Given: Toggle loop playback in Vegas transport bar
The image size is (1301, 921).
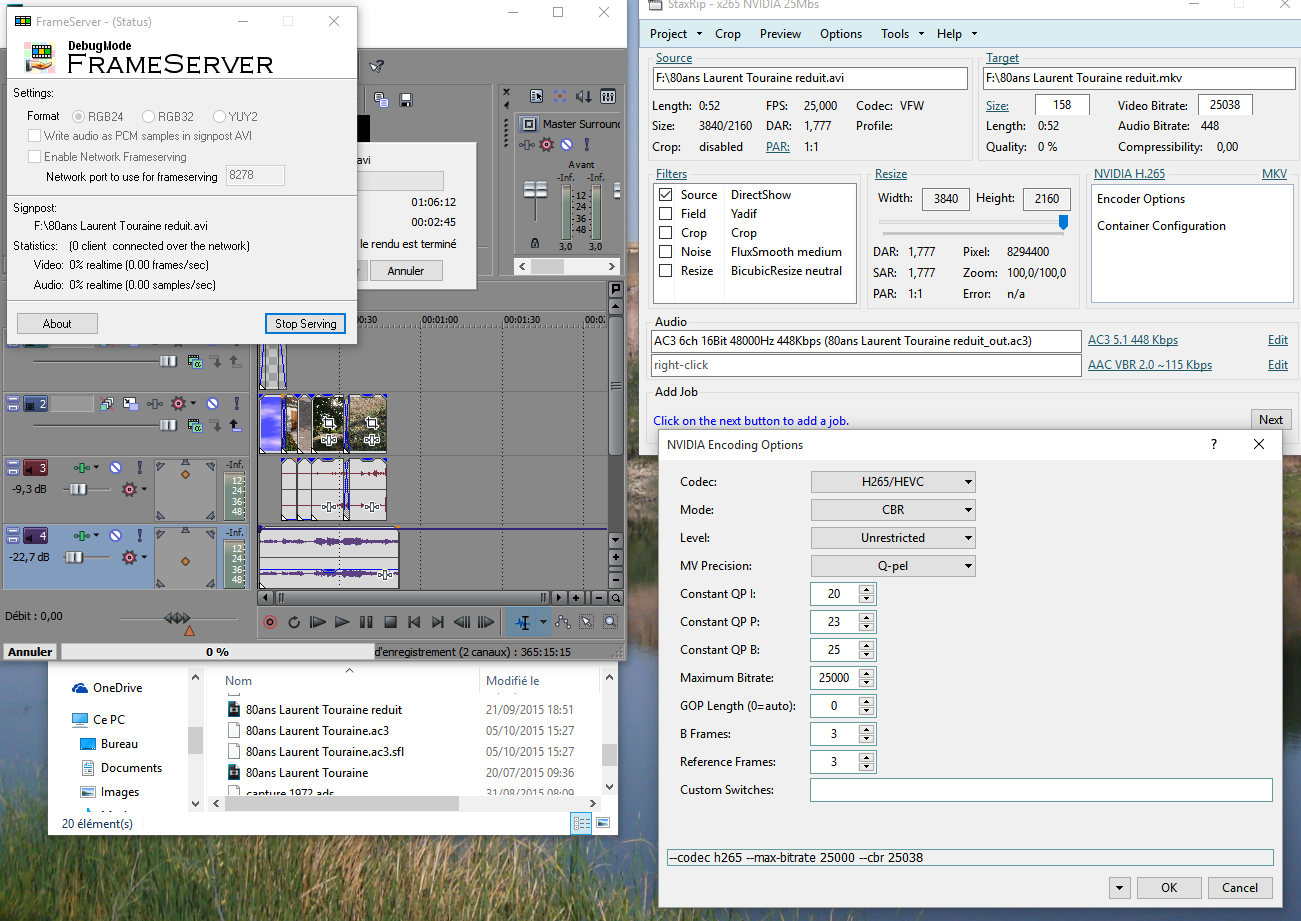Looking at the screenshot, I should 294,622.
